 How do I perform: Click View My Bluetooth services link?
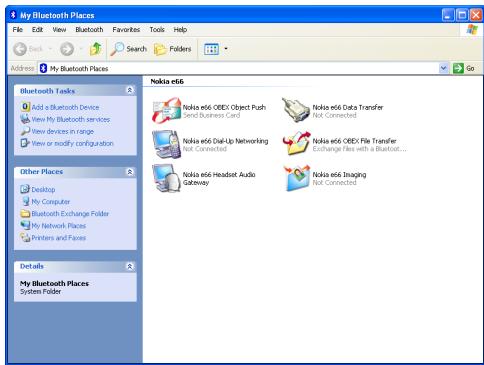pyautogui.click(x=71, y=119)
